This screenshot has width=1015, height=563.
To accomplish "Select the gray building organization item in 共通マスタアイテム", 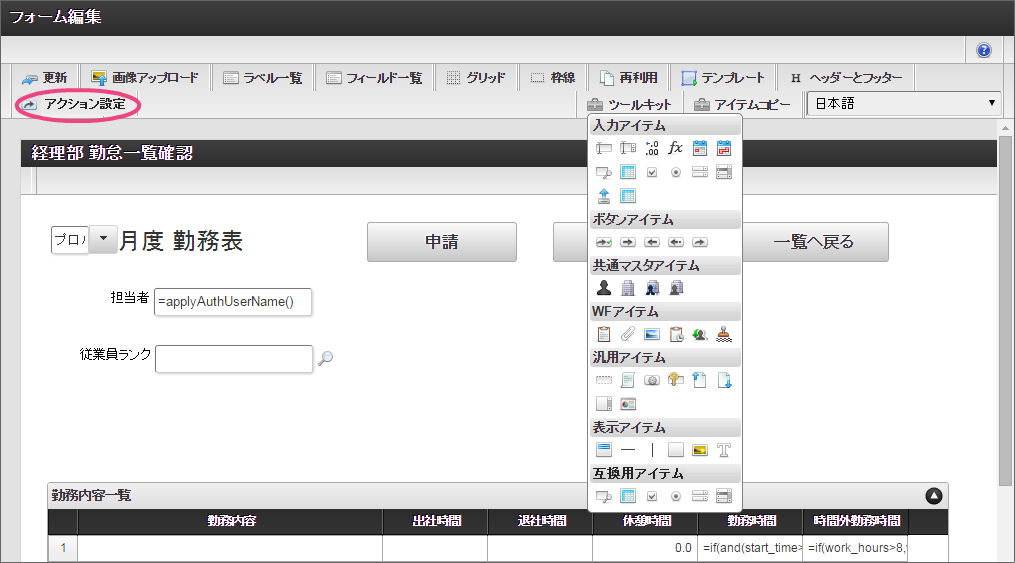I will [628, 288].
